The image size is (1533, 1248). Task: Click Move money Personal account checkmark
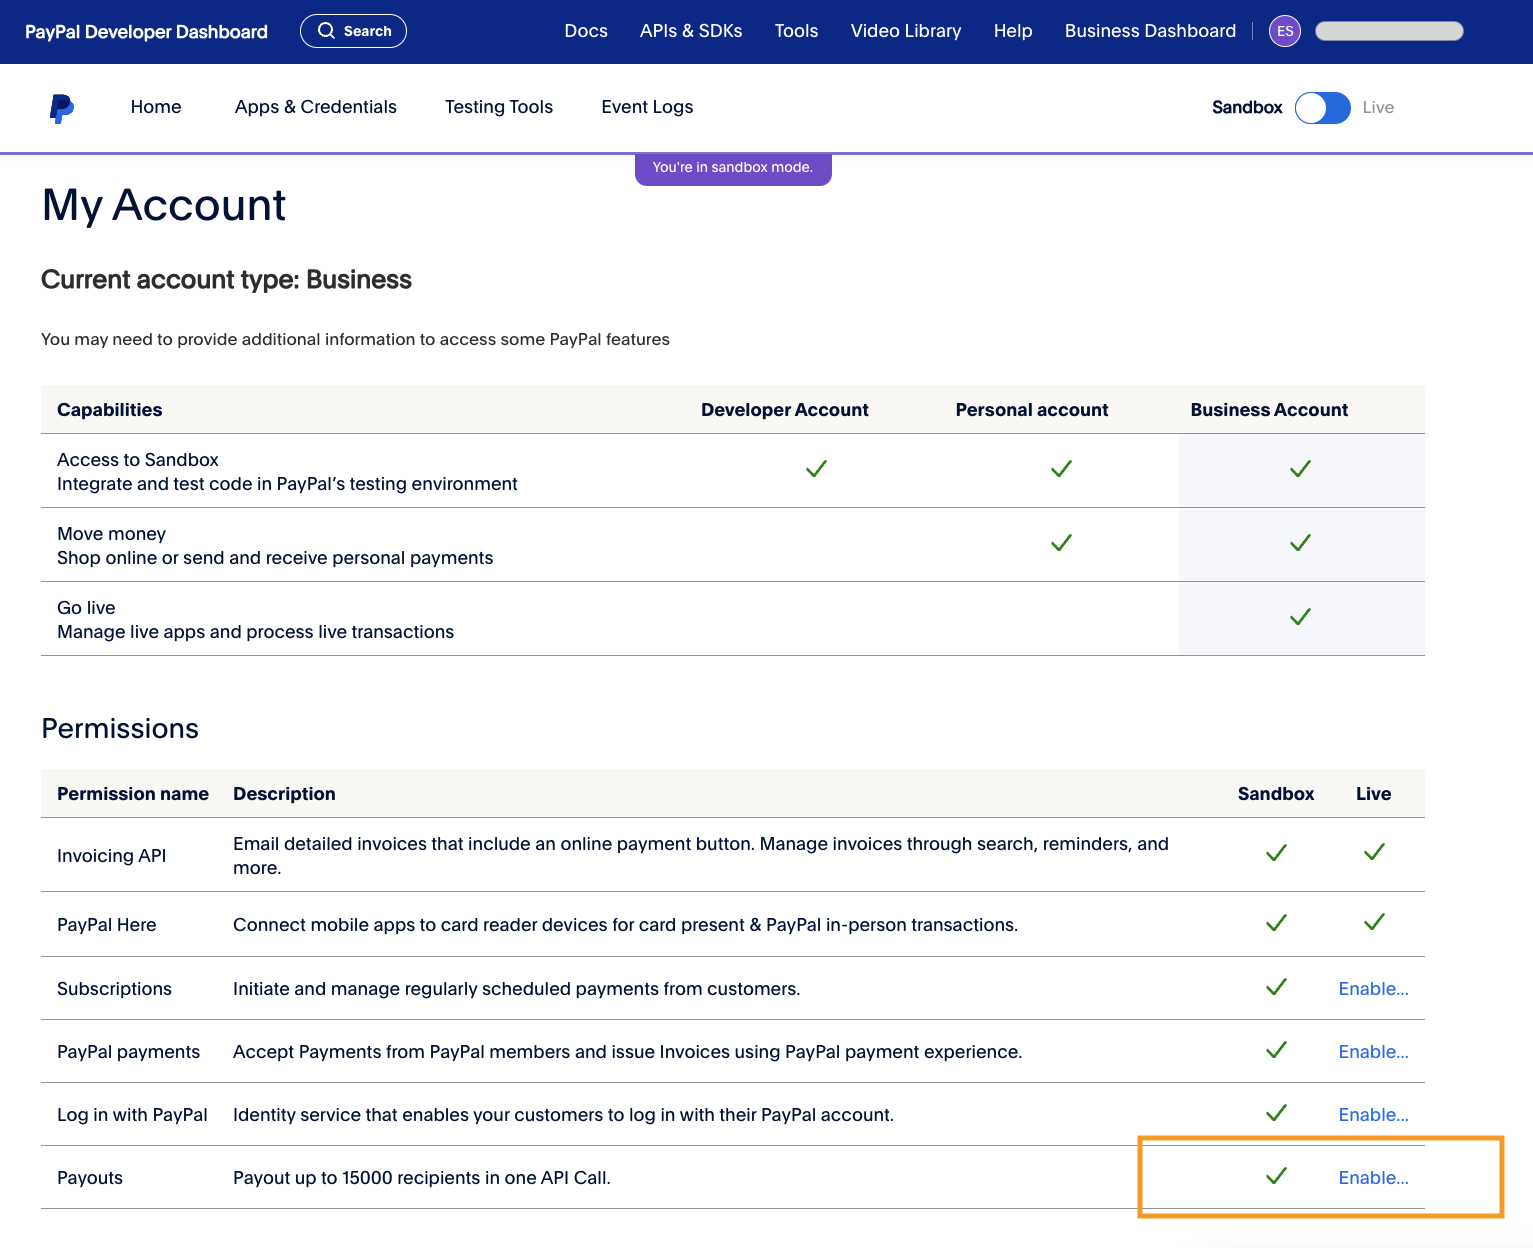1061,543
